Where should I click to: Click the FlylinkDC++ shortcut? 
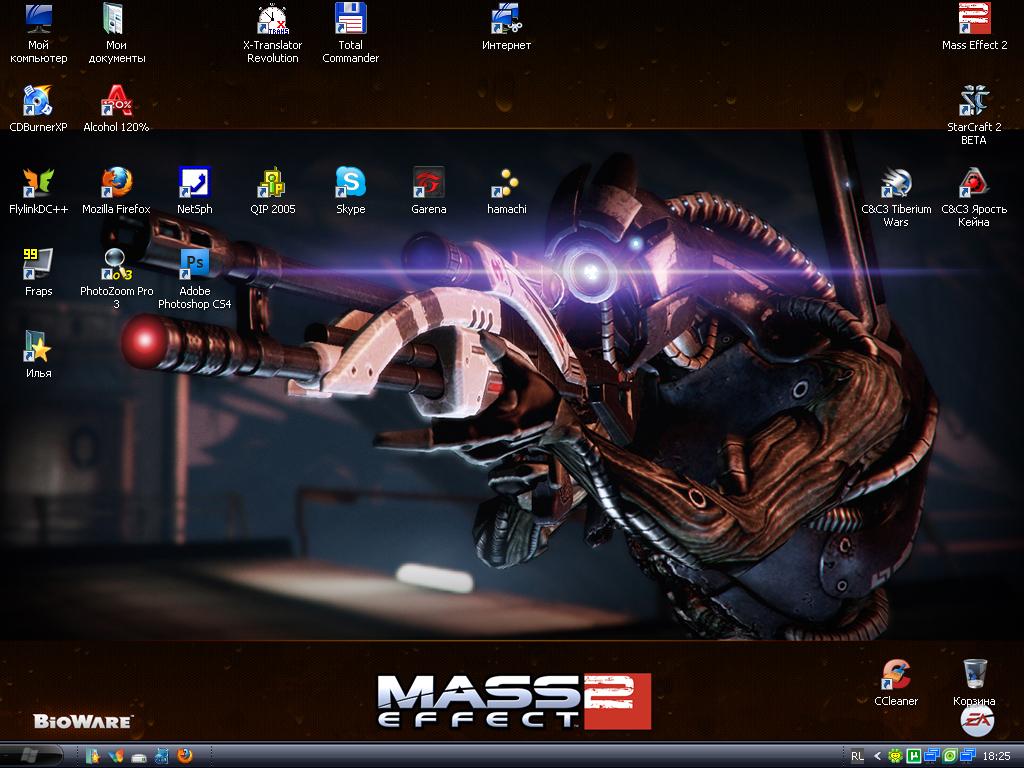point(39,191)
